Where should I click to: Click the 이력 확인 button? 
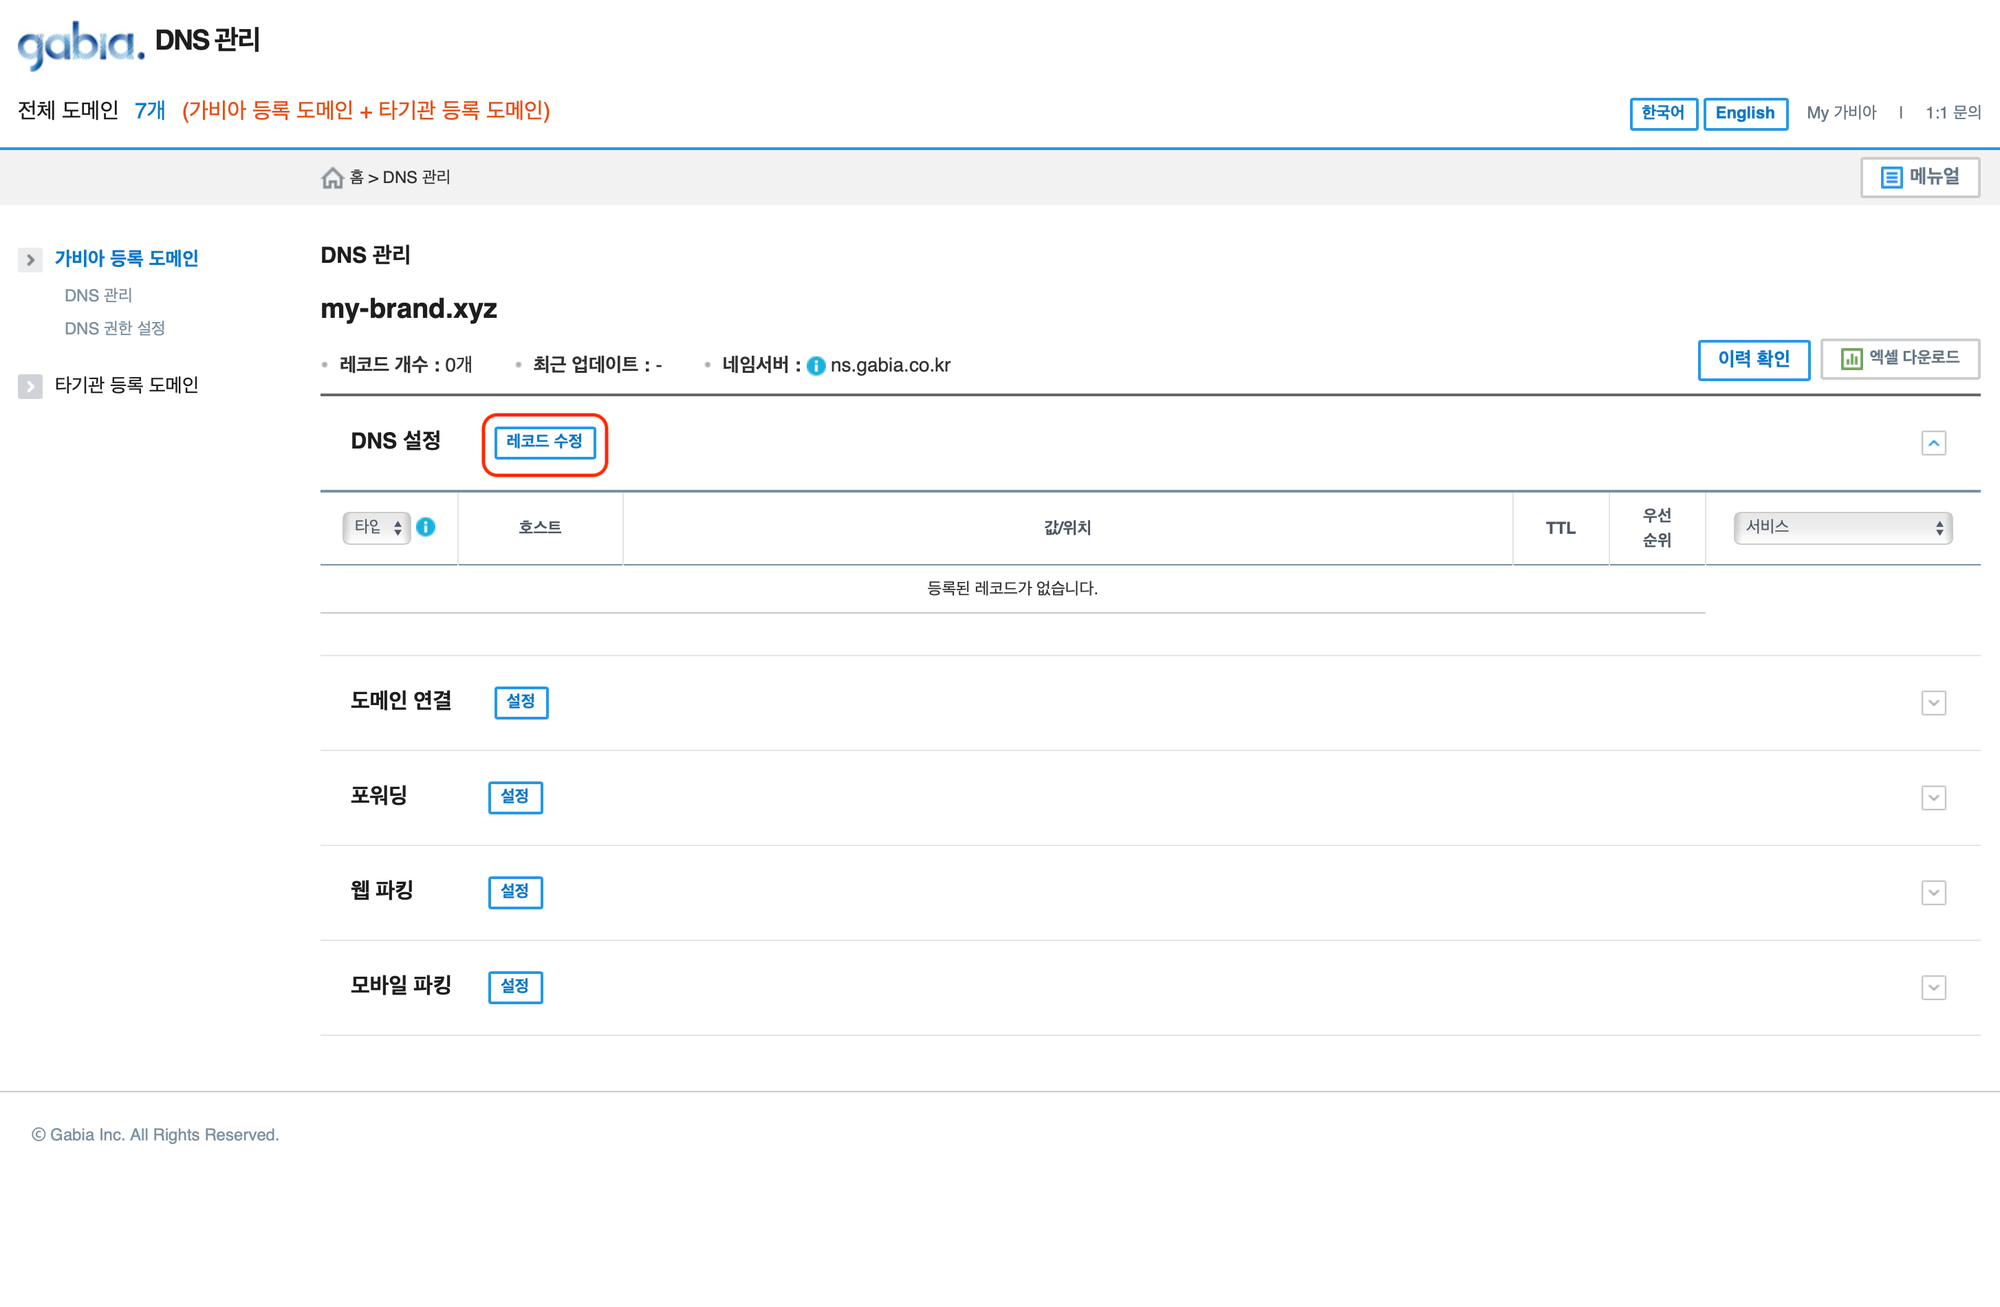click(x=1753, y=359)
